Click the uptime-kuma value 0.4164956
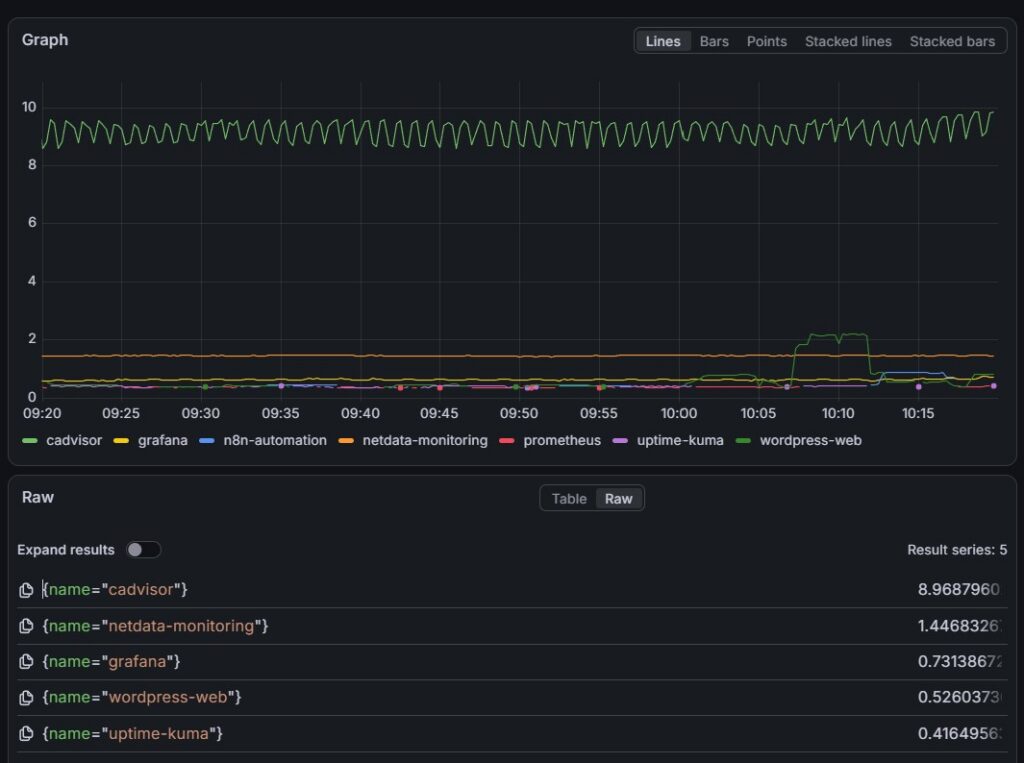 [x=959, y=734]
